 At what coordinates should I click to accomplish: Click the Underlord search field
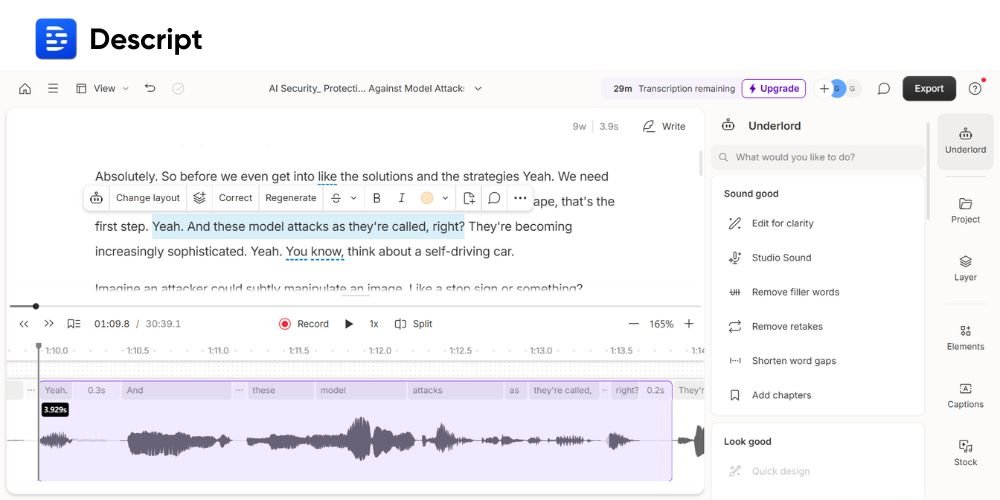(x=818, y=157)
